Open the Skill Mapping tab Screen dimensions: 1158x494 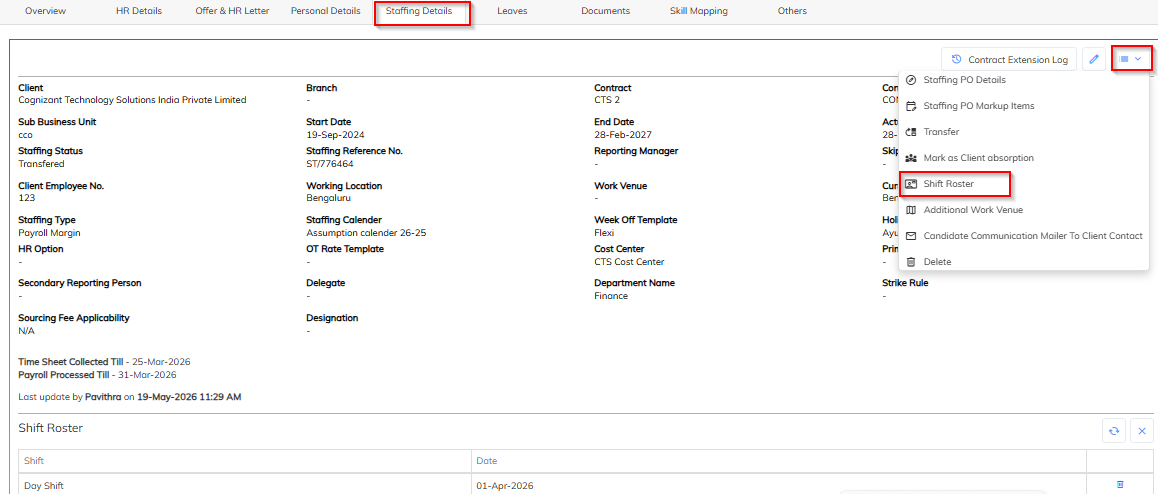coord(699,11)
